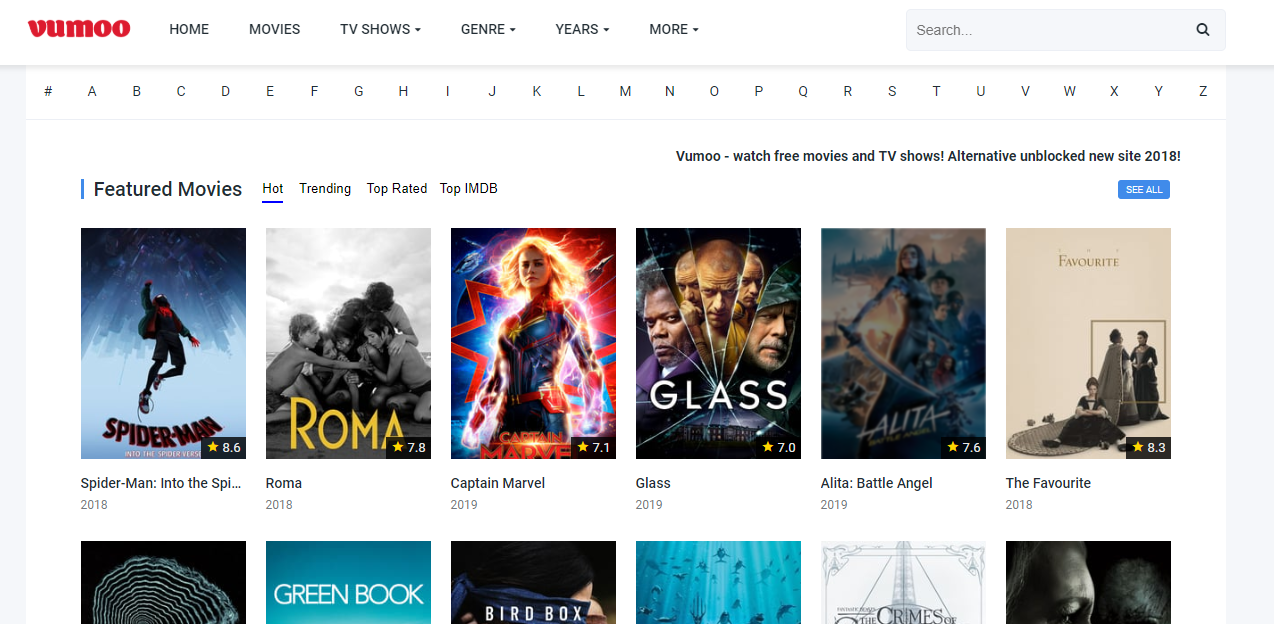This screenshot has width=1274, height=624.
Task: Filter titles by letter K
Action: [537, 91]
